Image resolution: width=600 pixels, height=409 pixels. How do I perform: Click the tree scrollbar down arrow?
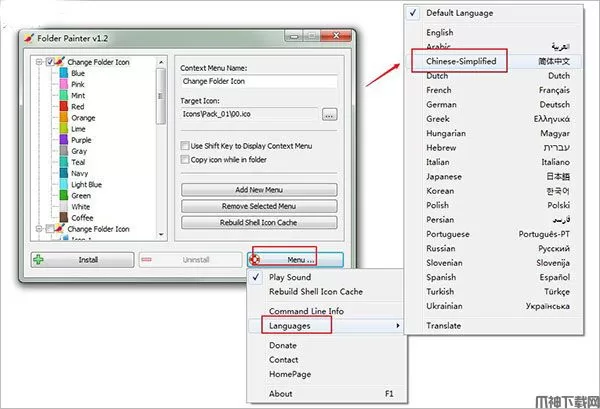(x=161, y=234)
